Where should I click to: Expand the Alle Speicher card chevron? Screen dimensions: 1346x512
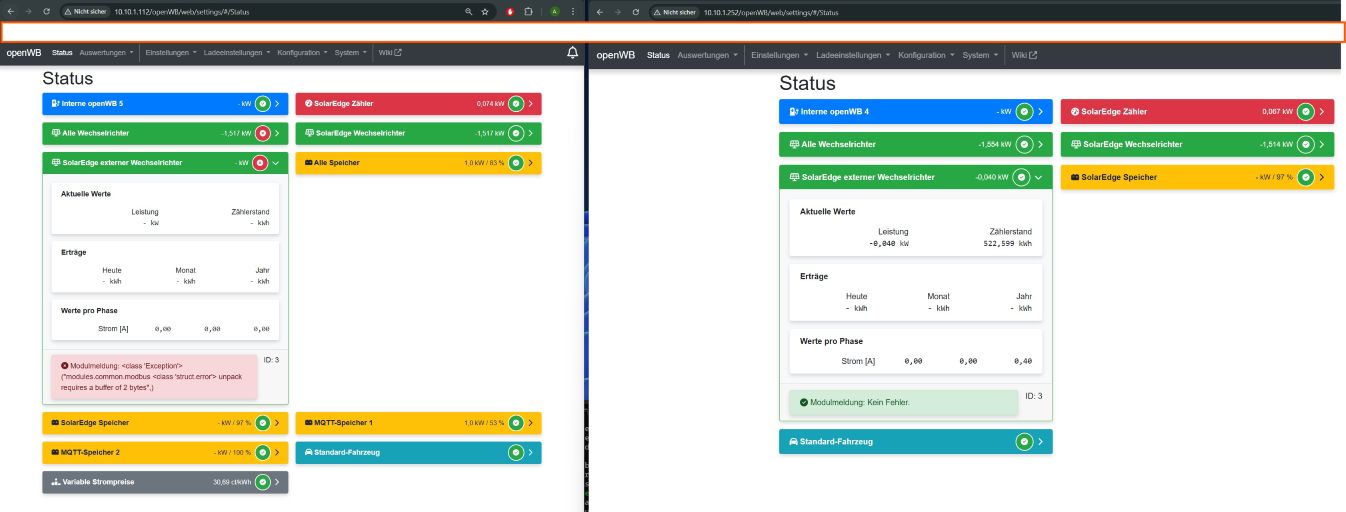coord(530,162)
